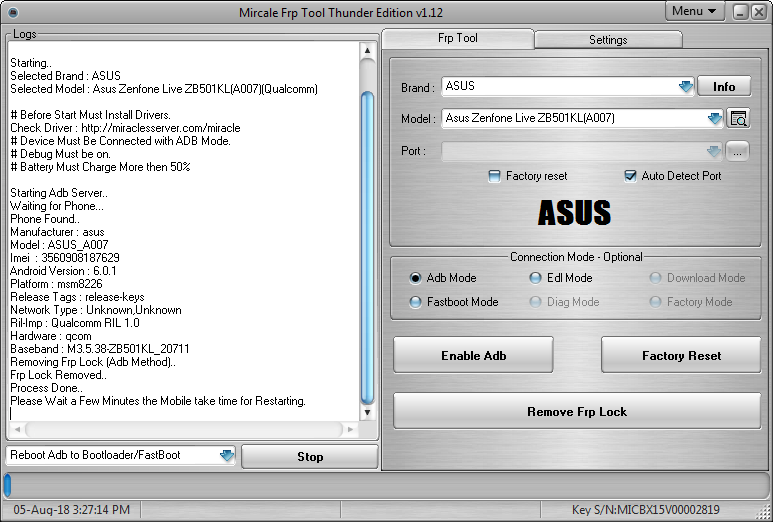Minimize the Miracle Frp Tool window
Screen dimensions: 773x522
tap(740, 12)
